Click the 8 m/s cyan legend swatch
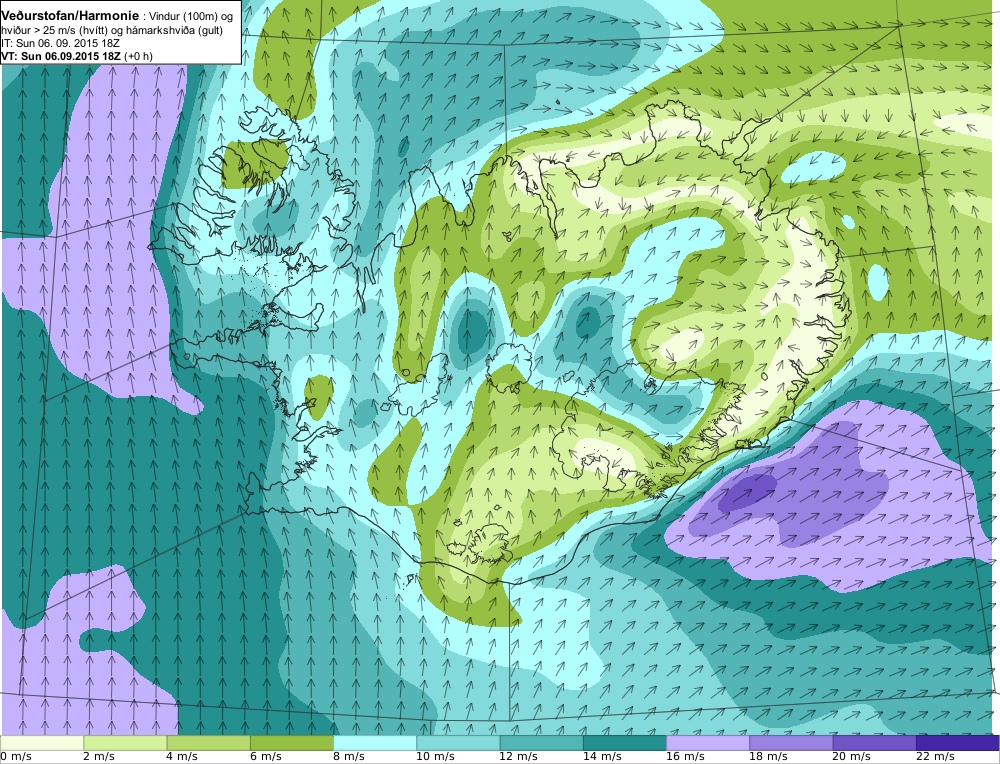Screen dimensions: 1000x764 point(375,743)
